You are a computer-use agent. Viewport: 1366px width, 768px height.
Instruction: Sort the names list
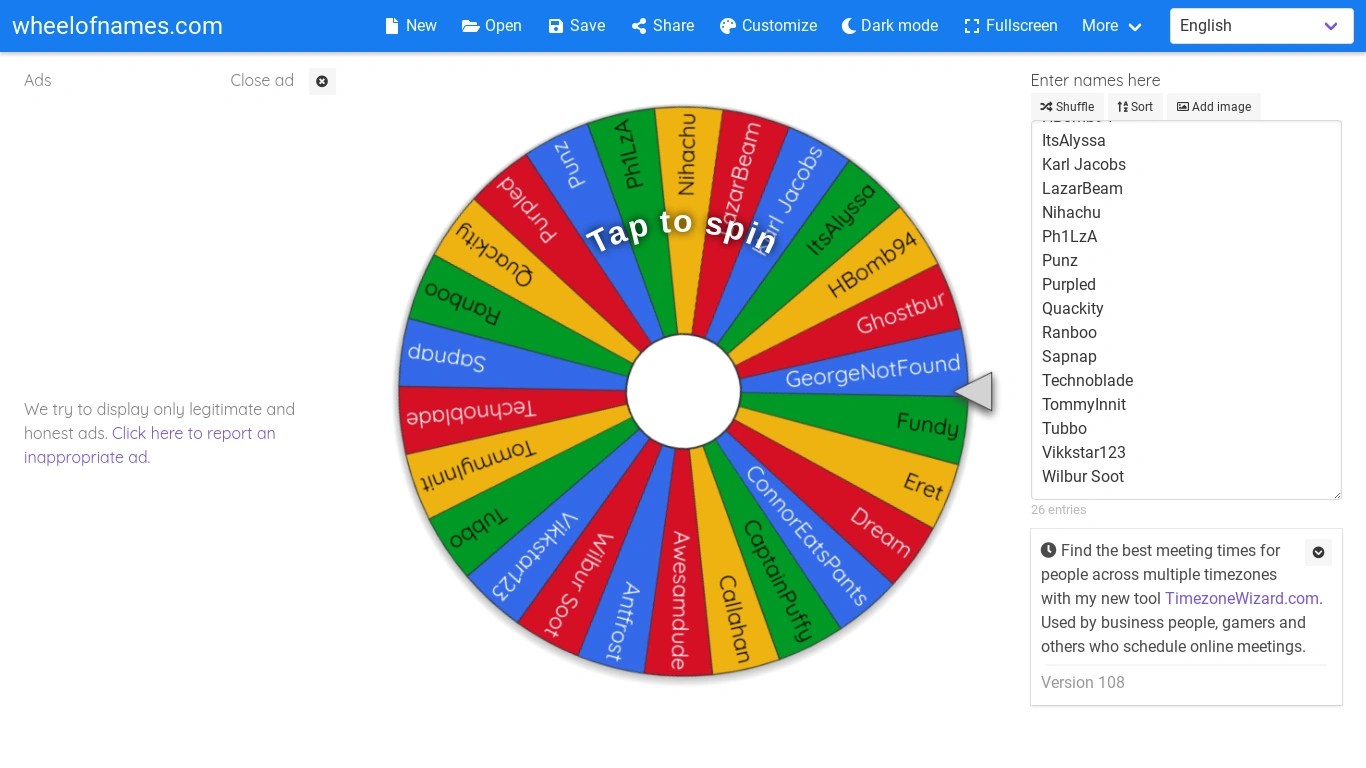(1135, 107)
